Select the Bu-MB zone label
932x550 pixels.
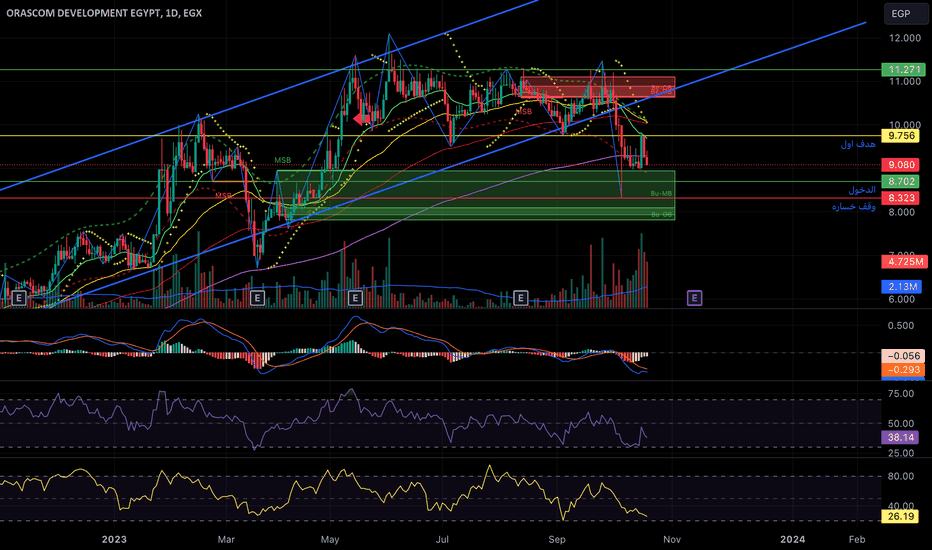(x=661, y=194)
